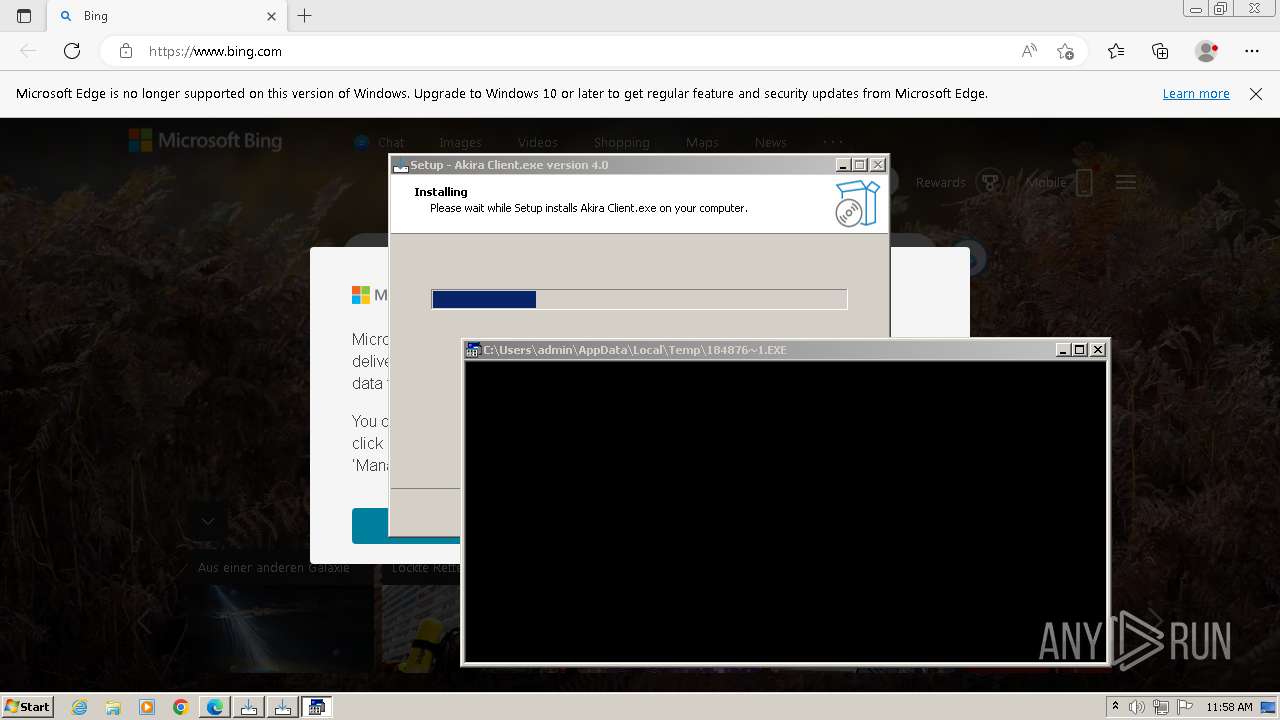Open the volume tray icon
This screenshot has width=1280, height=720.
pyautogui.click(x=1137, y=707)
